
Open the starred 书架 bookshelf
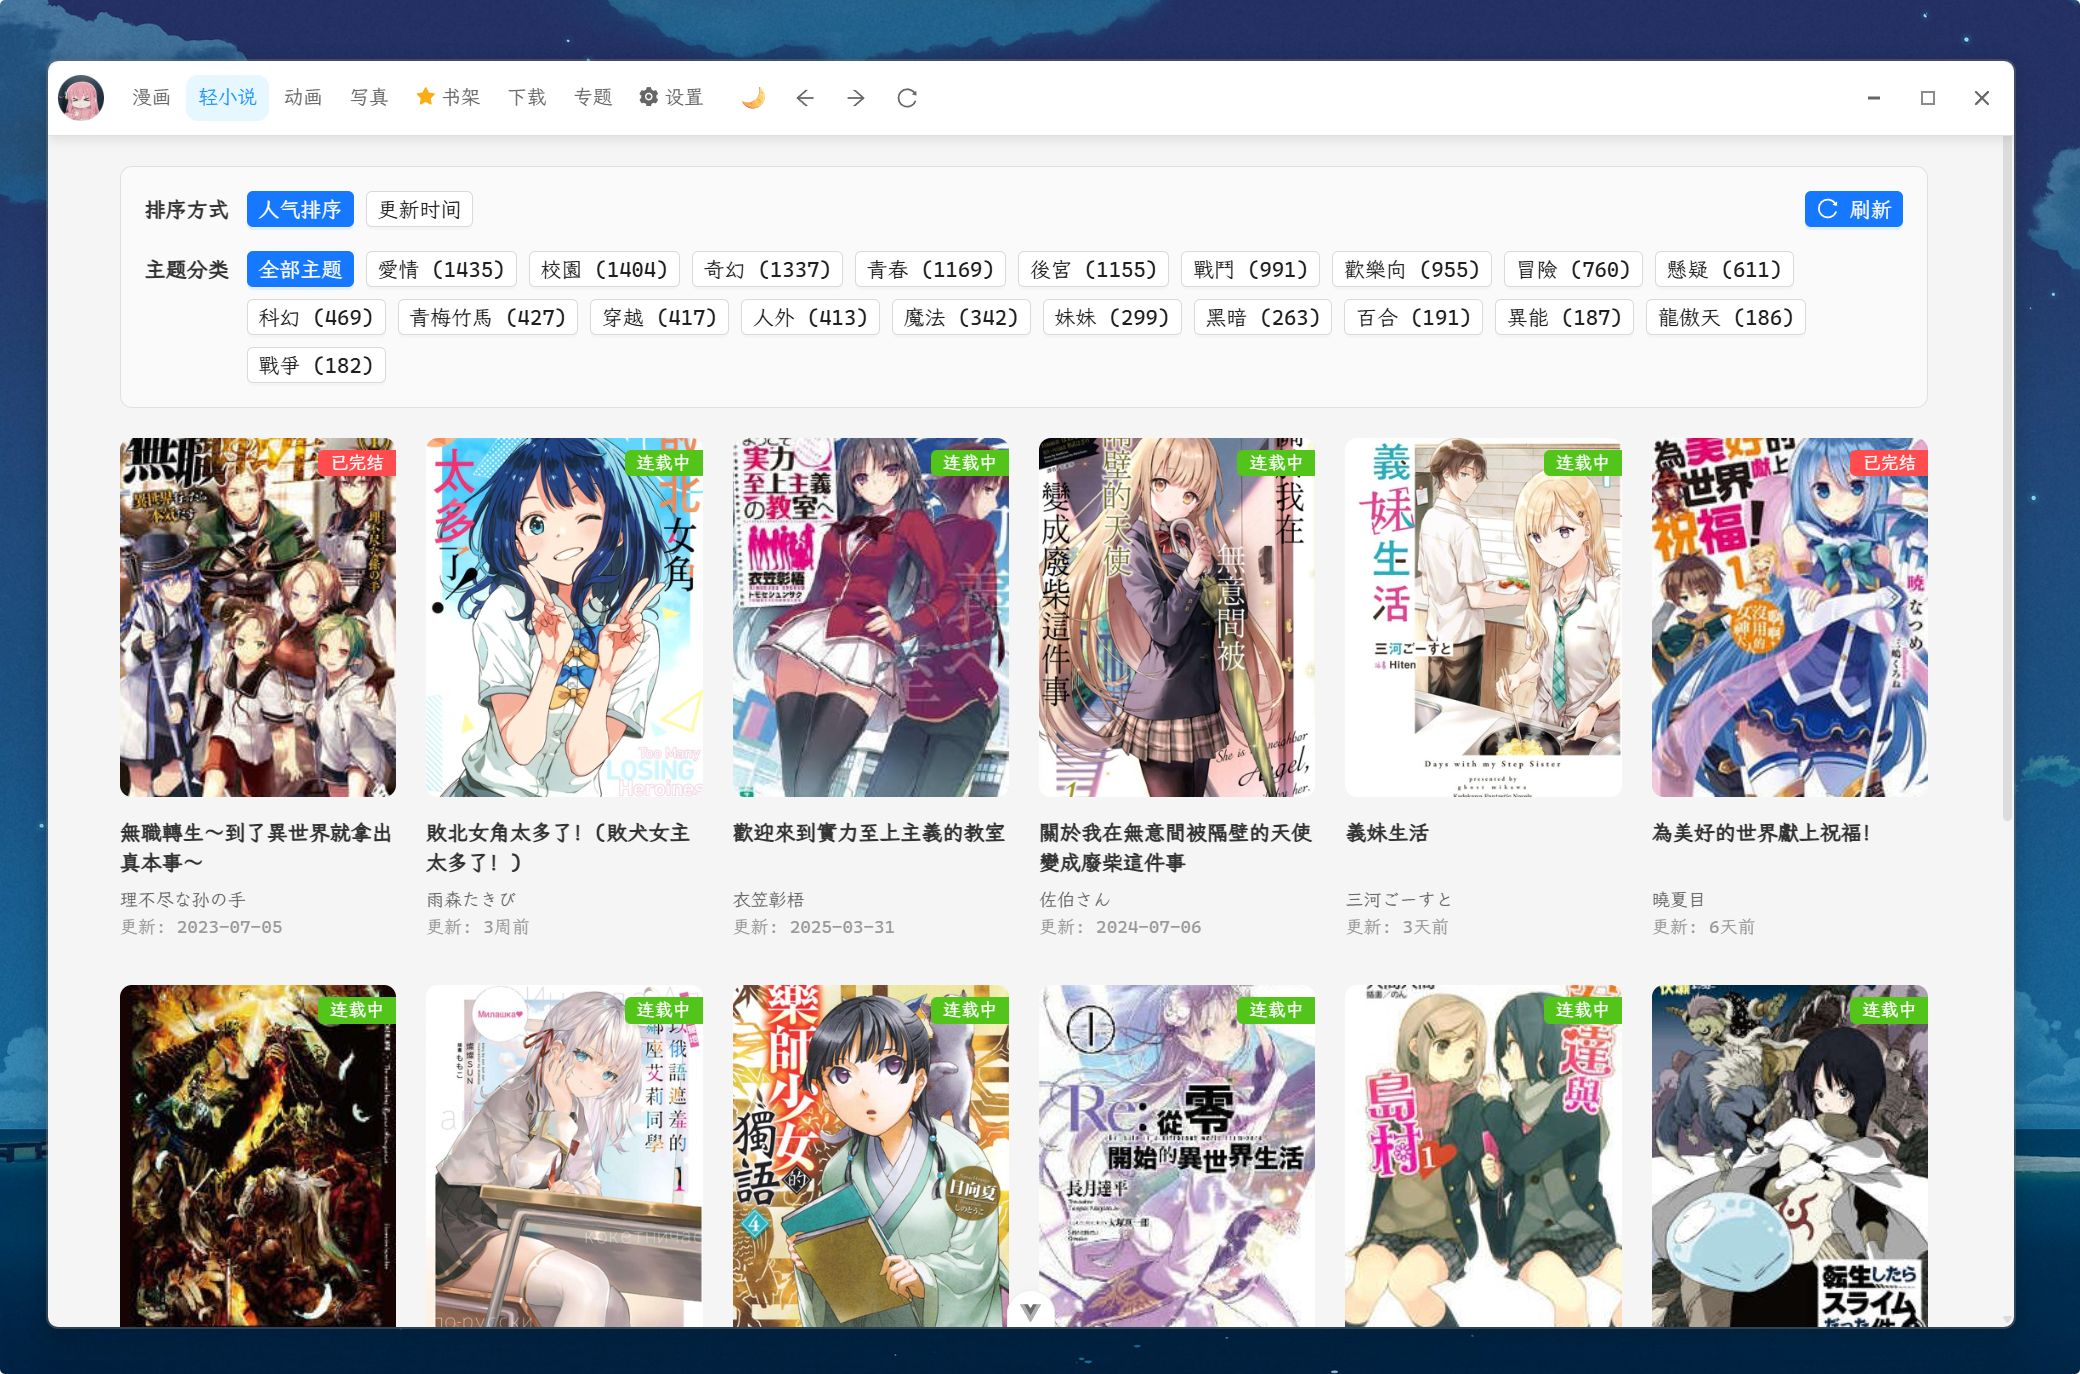coord(448,97)
